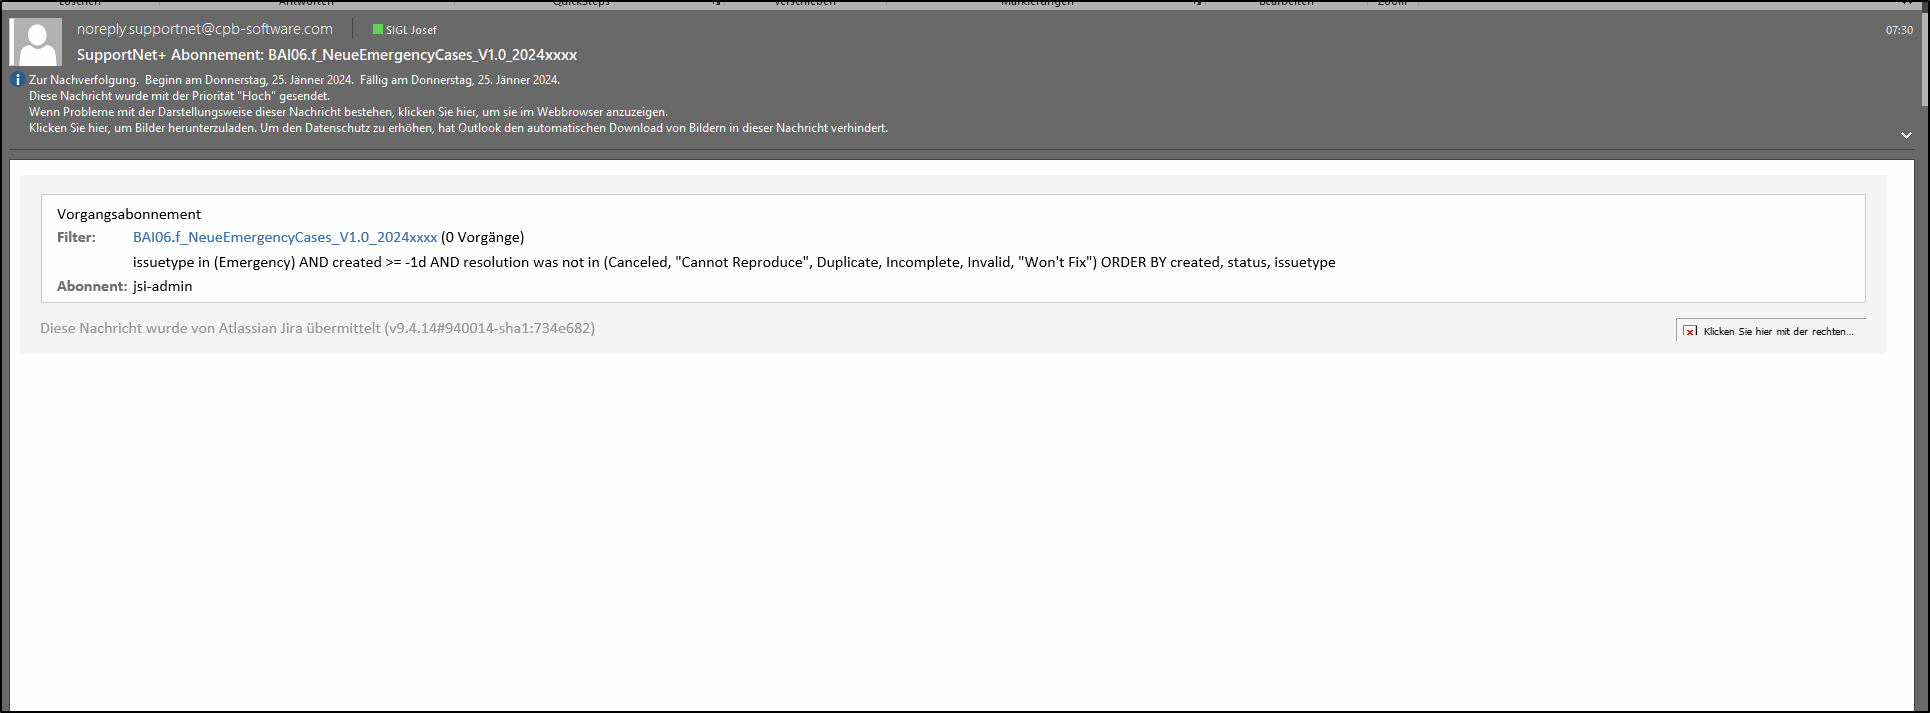Click the info line about viewing in a web browser

tap(348, 112)
